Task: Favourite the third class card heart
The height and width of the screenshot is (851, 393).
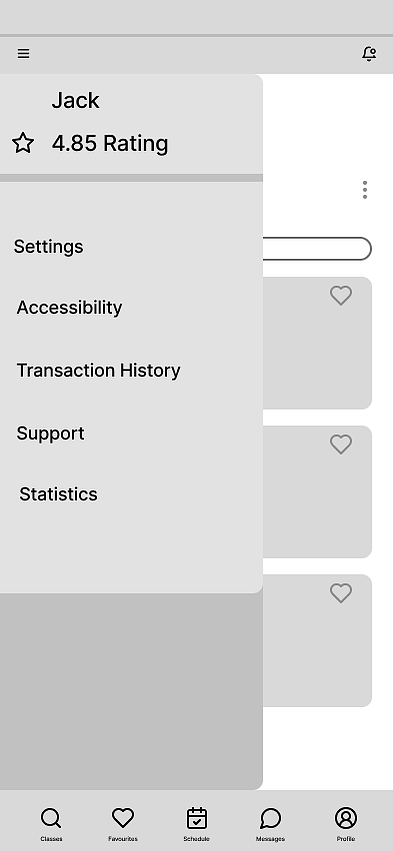Action: (x=341, y=593)
